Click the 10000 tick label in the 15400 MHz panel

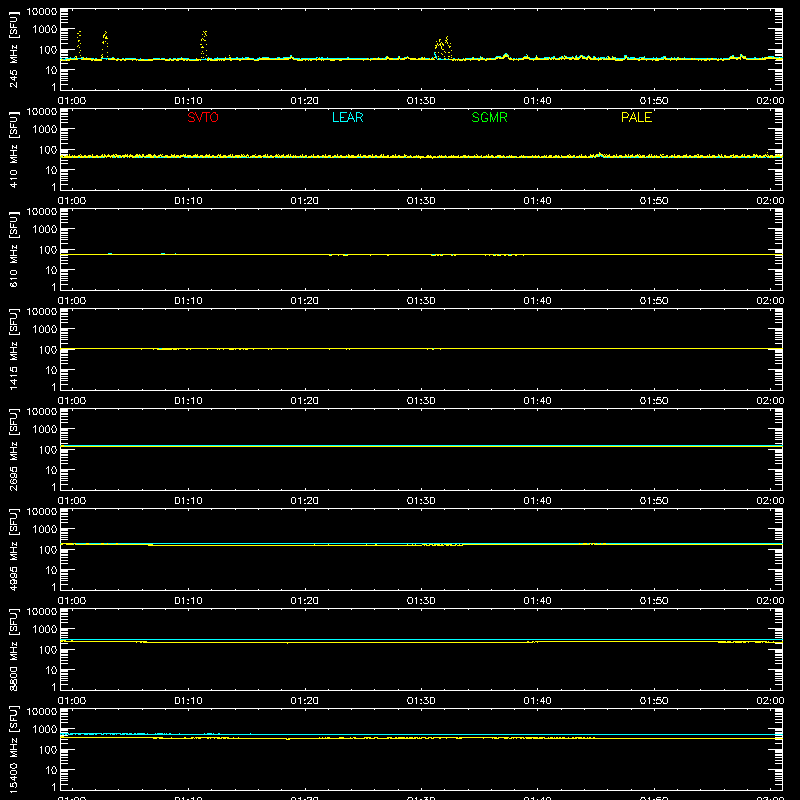coord(42,712)
